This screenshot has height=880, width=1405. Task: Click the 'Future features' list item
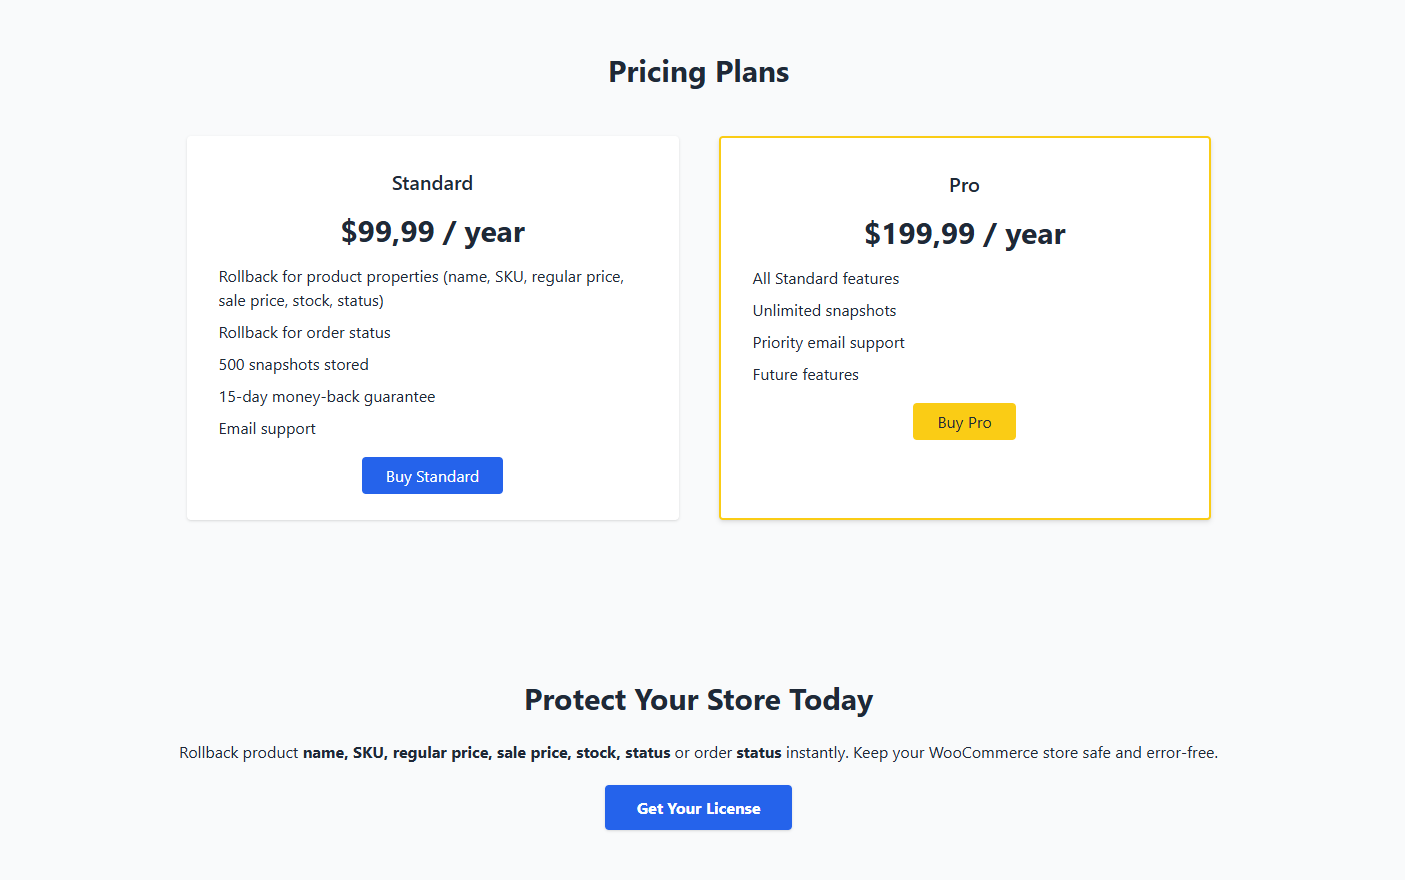click(805, 375)
